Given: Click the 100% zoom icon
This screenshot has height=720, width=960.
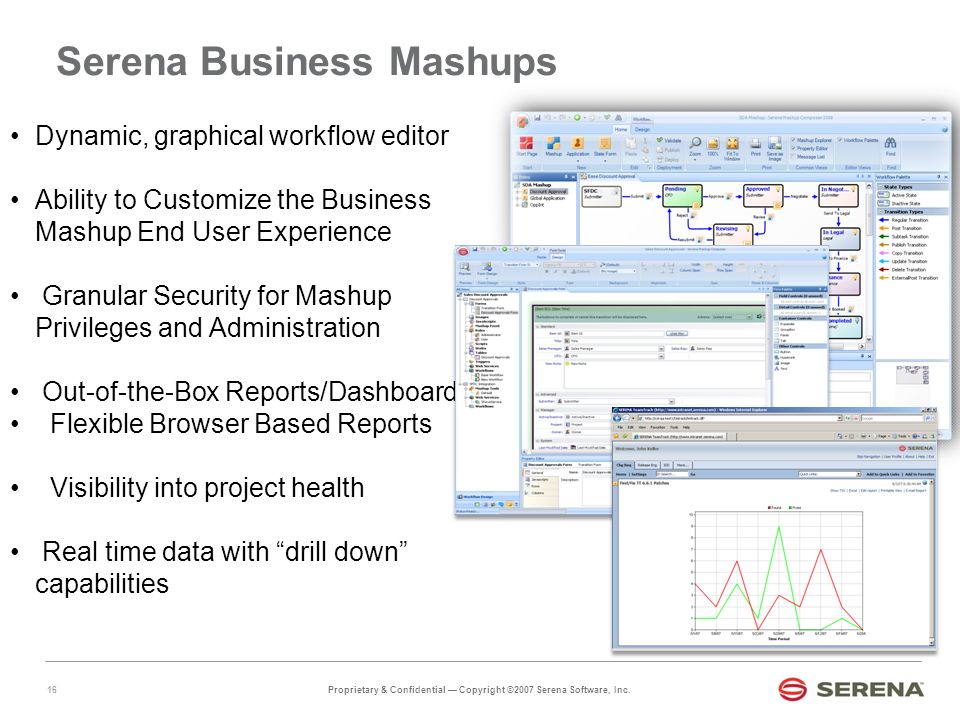Looking at the screenshot, I should 713,143.
